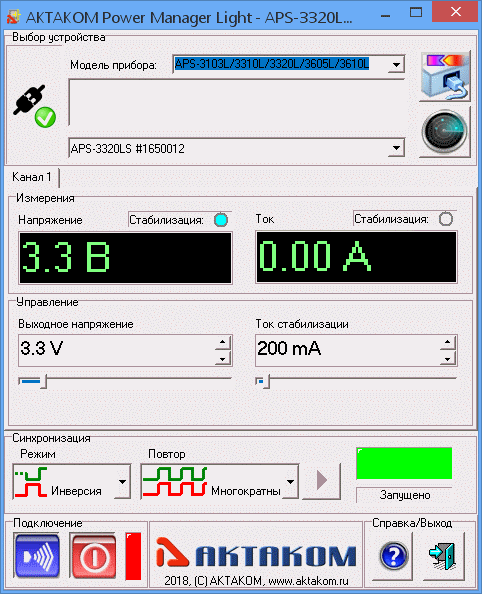
Task: Minimize the Power Manager window
Action: pos(386,15)
